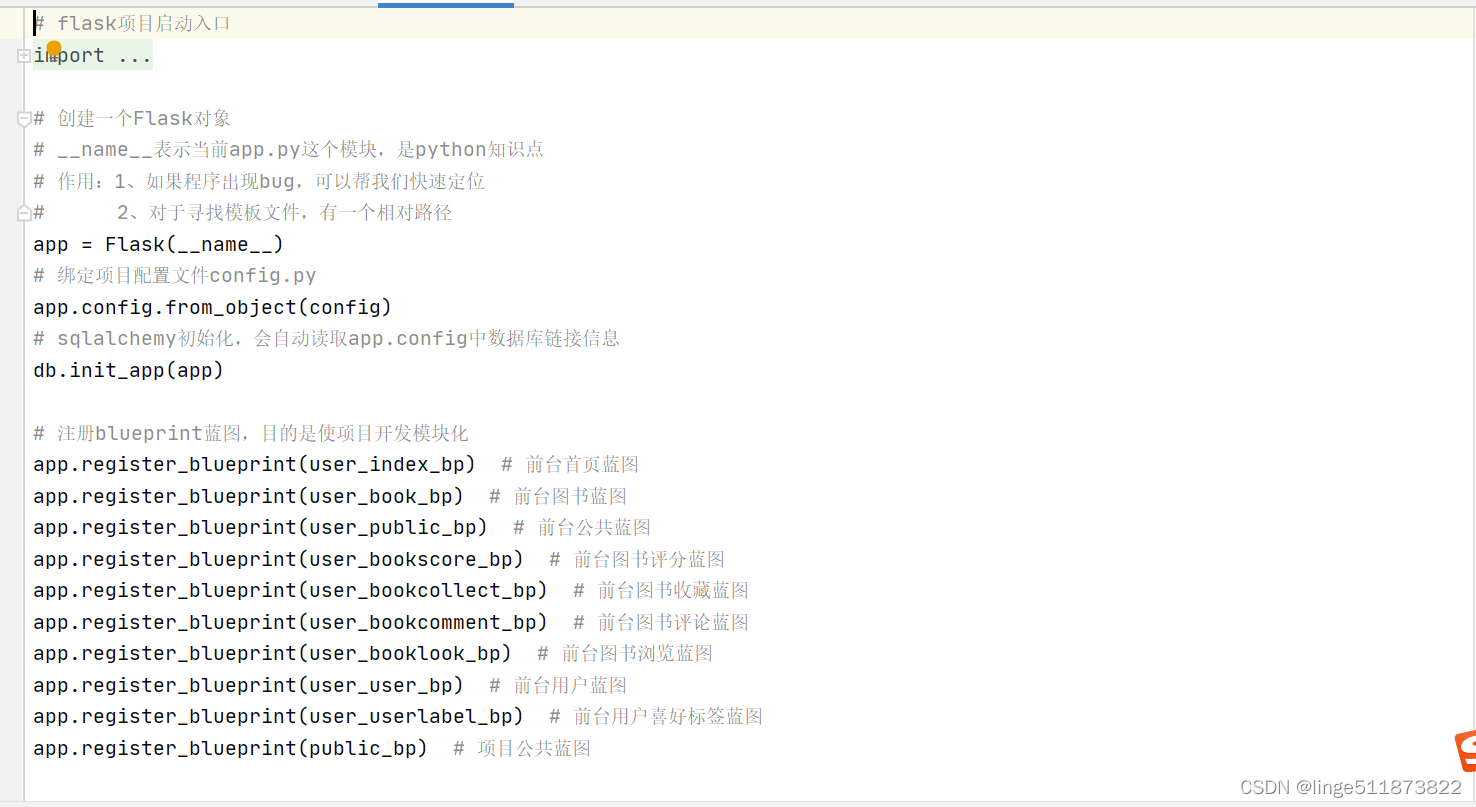Expand the folded import block
This screenshot has width=1476, height=807.
click(x=24, y=56)
